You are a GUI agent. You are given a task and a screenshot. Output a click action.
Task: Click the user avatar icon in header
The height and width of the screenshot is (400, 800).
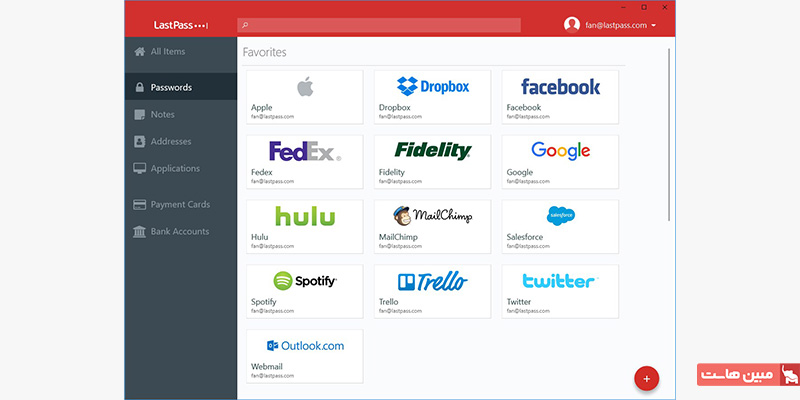tap(572, 24)
